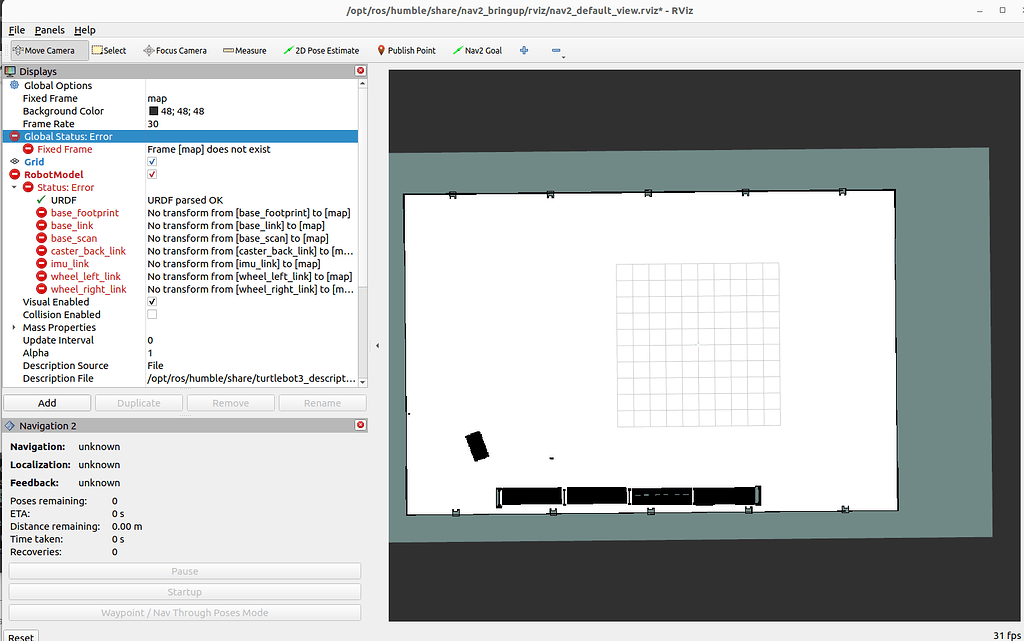Select the Measure tool
The image size is (1024, 641).
point(244,49)
